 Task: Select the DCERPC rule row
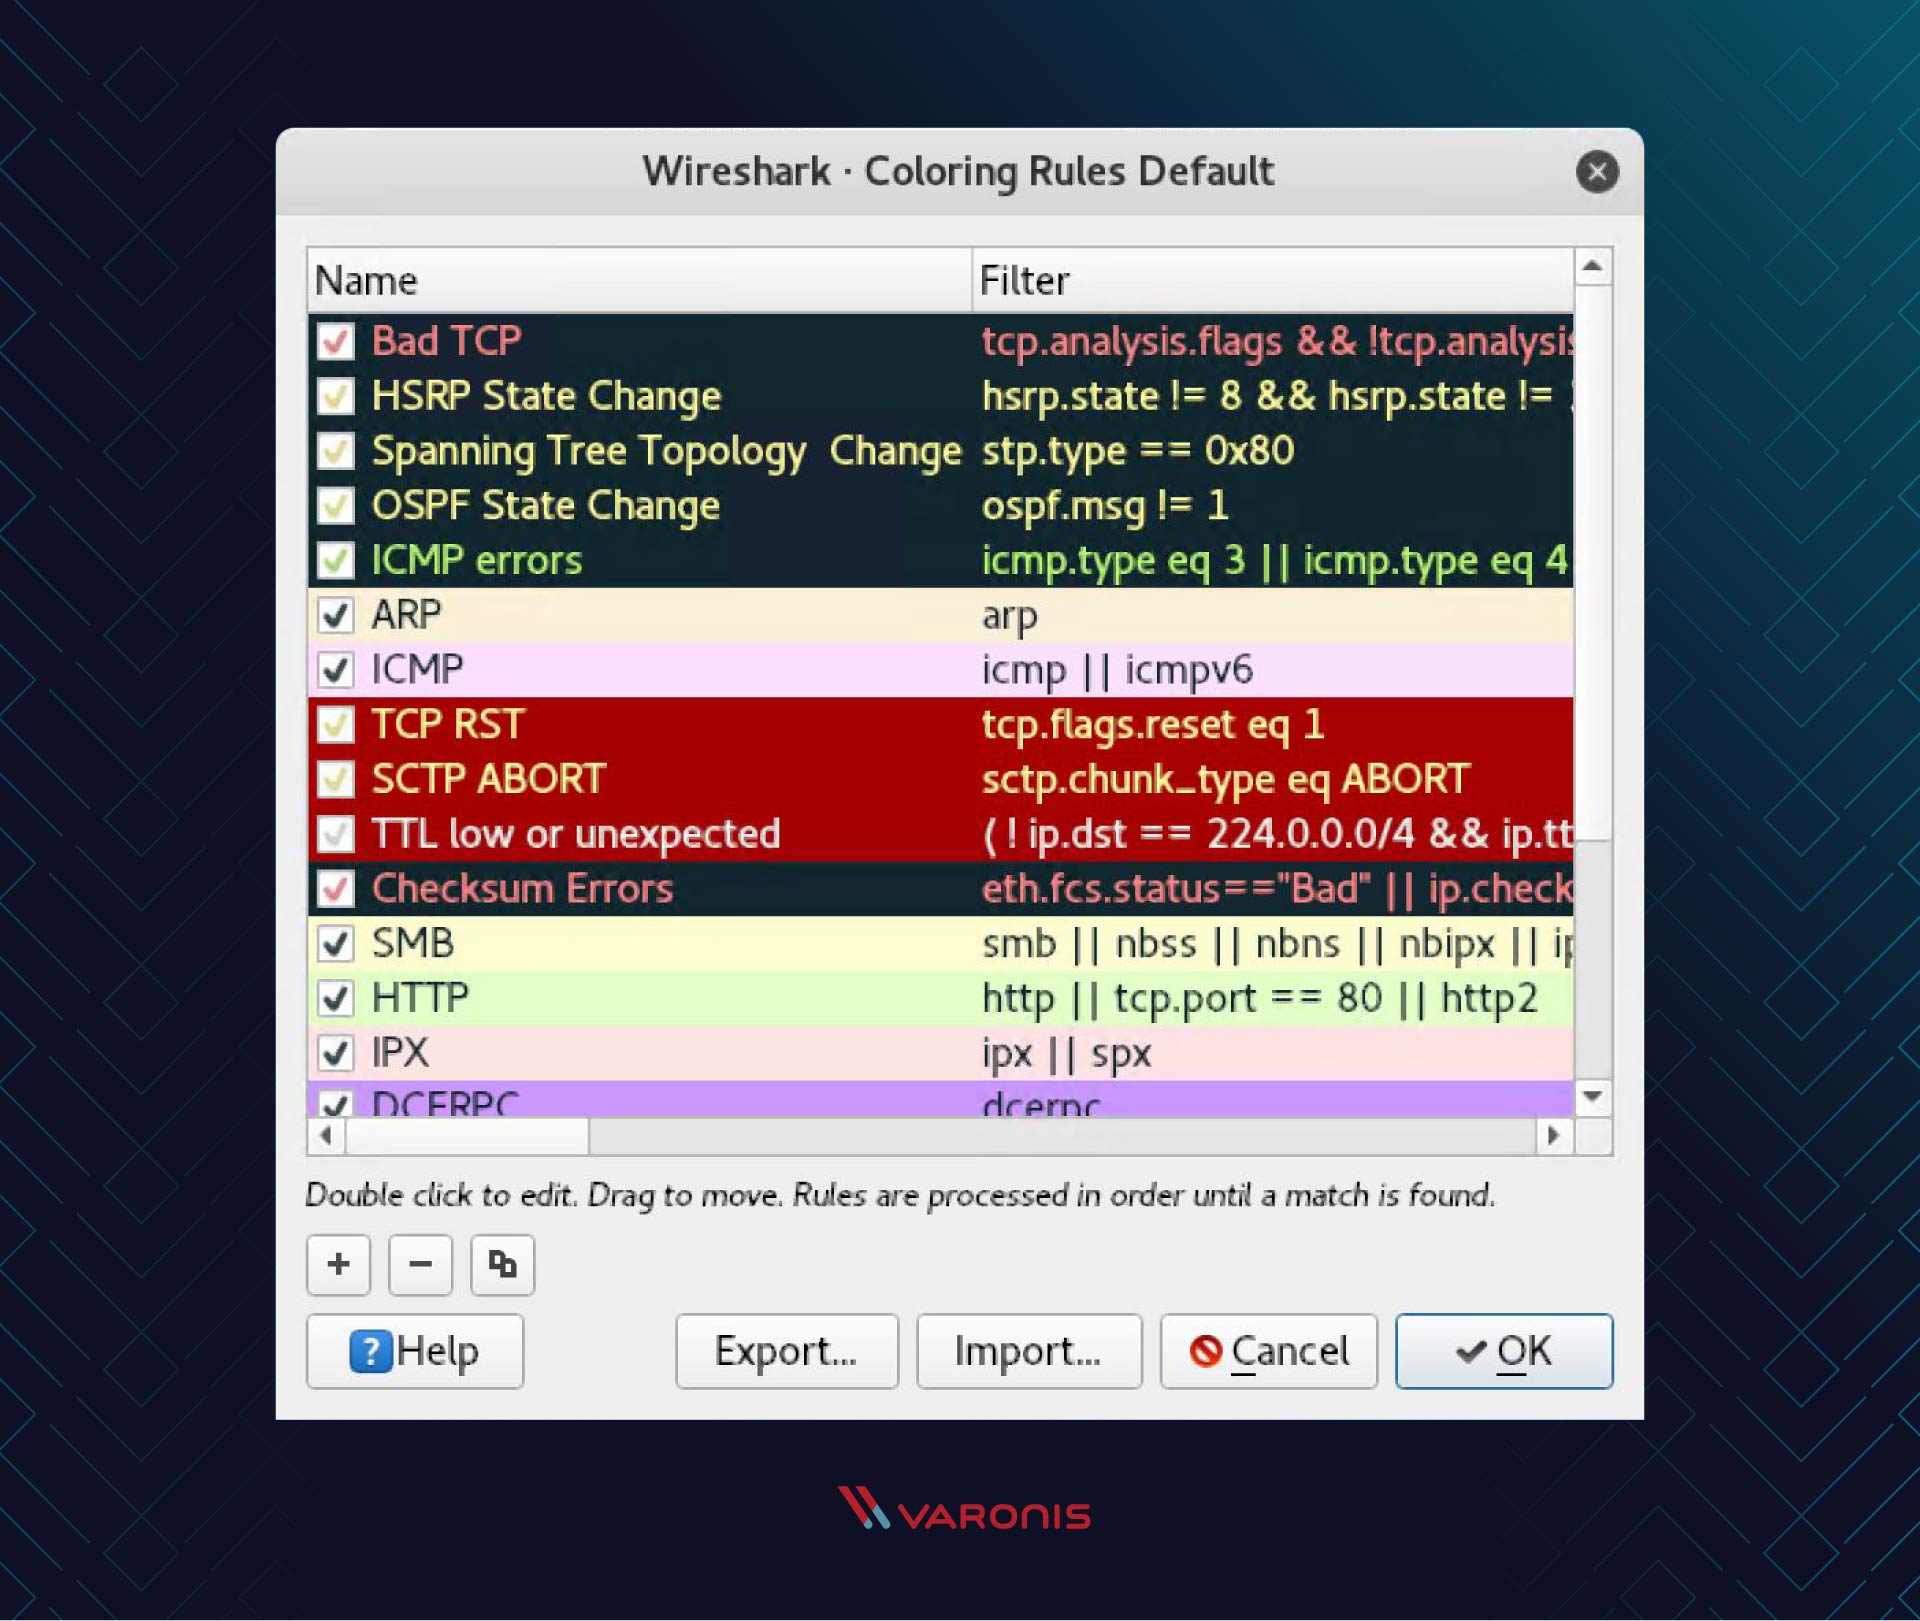[x=940, y=1100]
